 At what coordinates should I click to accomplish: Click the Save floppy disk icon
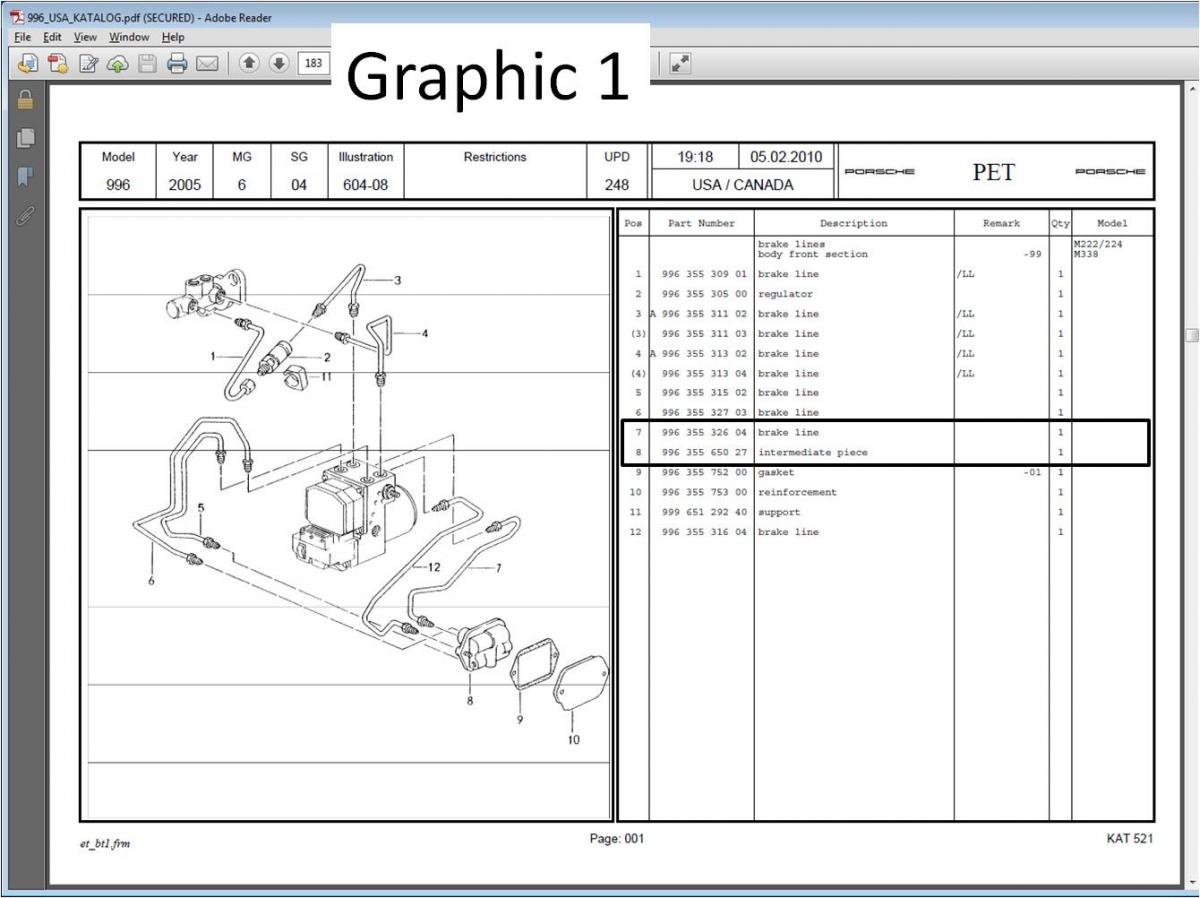pyautogui.click(x=147, y=64)
